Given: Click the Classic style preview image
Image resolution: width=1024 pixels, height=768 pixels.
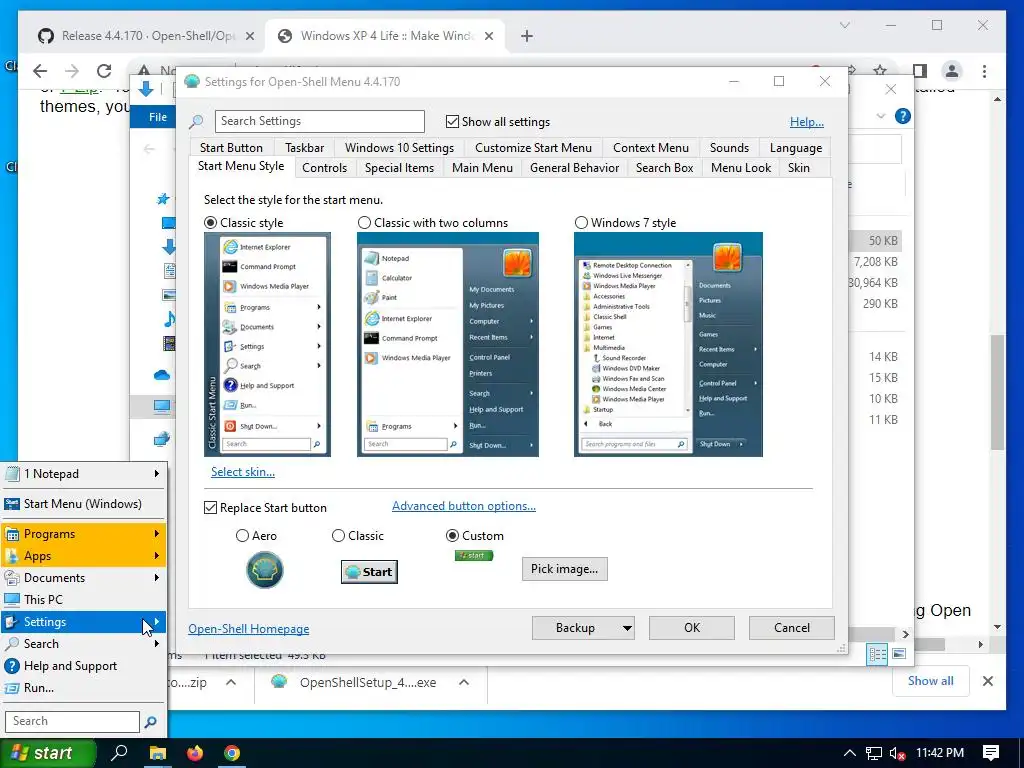Looking at the screenshot, I should tap(267, 344).
